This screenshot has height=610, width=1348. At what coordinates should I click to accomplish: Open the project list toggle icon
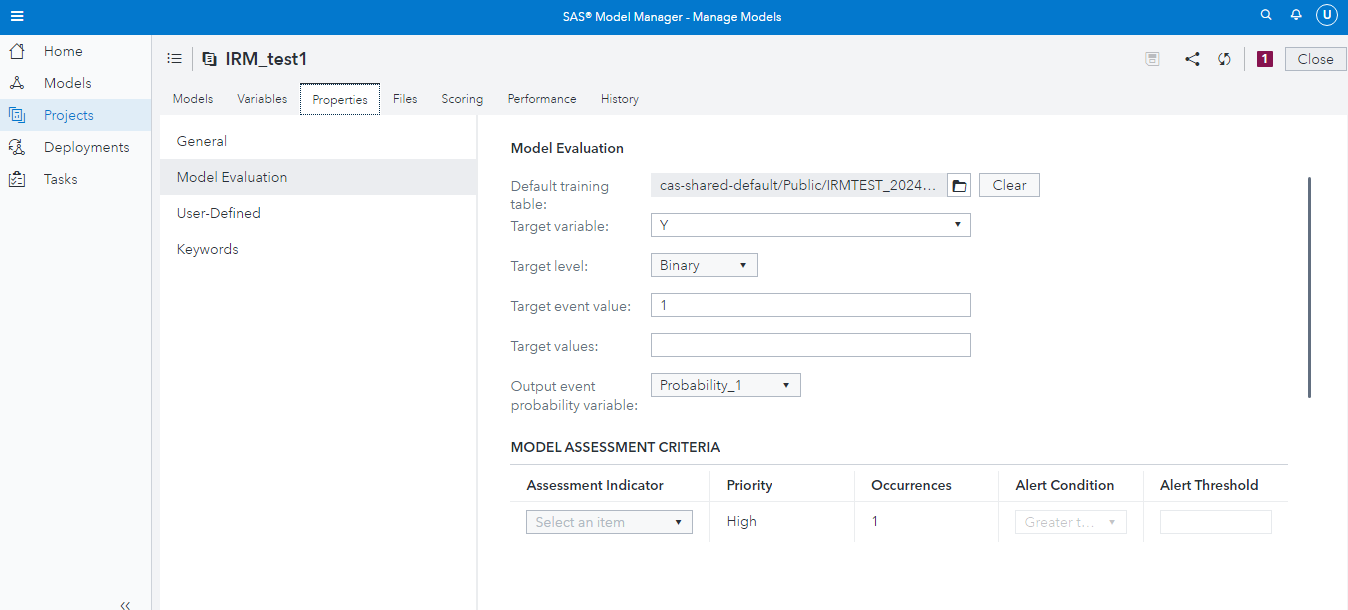coord(174,59)
